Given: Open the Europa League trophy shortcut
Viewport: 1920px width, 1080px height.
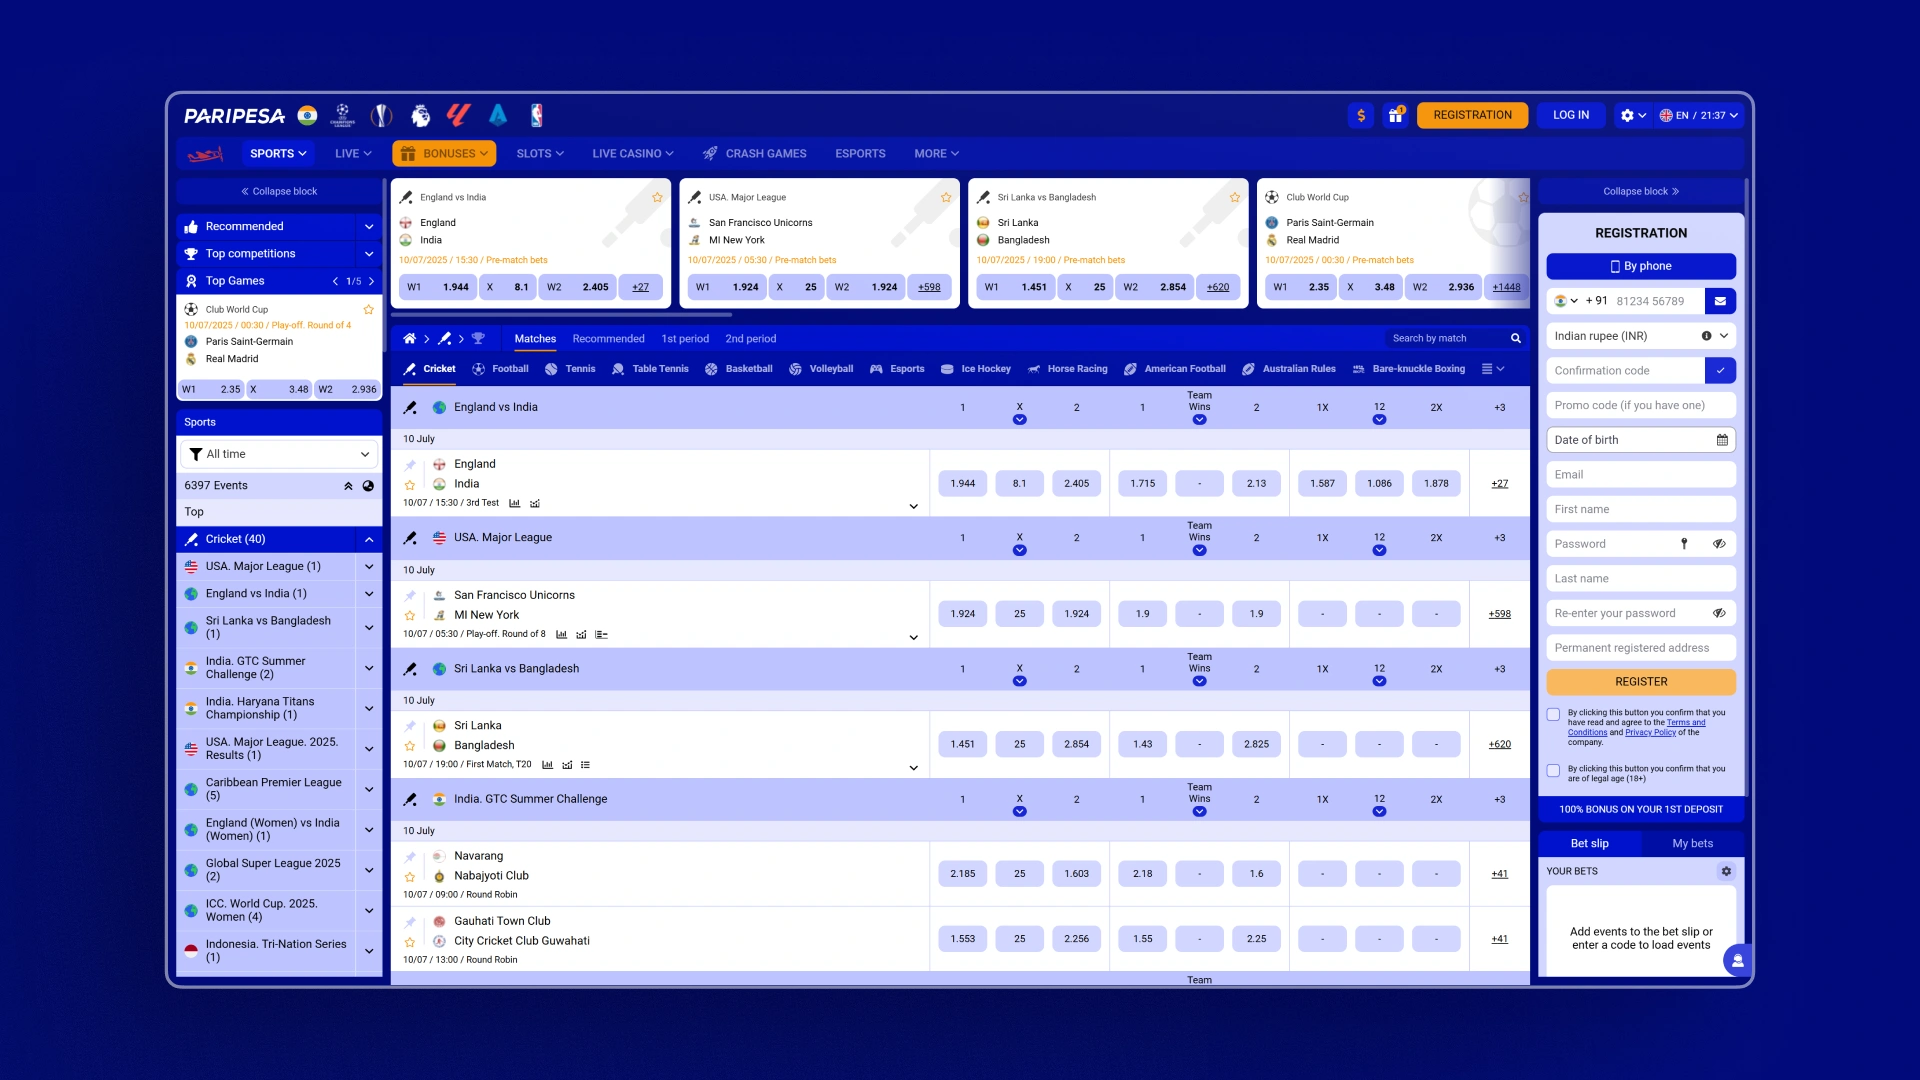Looking at the screenshot, I should tap(381, 115).
